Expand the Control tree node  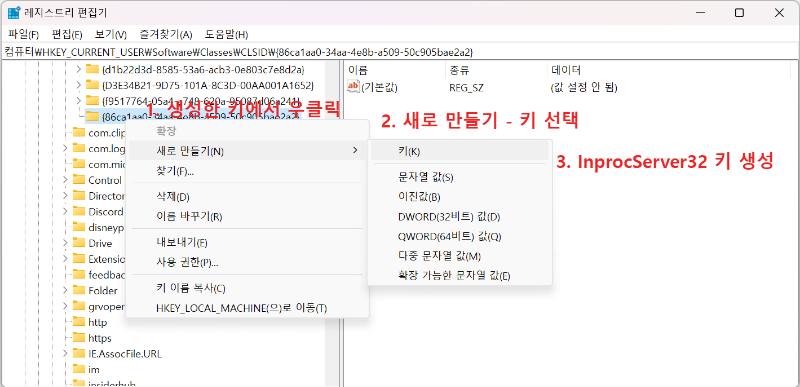click(65, 180)
